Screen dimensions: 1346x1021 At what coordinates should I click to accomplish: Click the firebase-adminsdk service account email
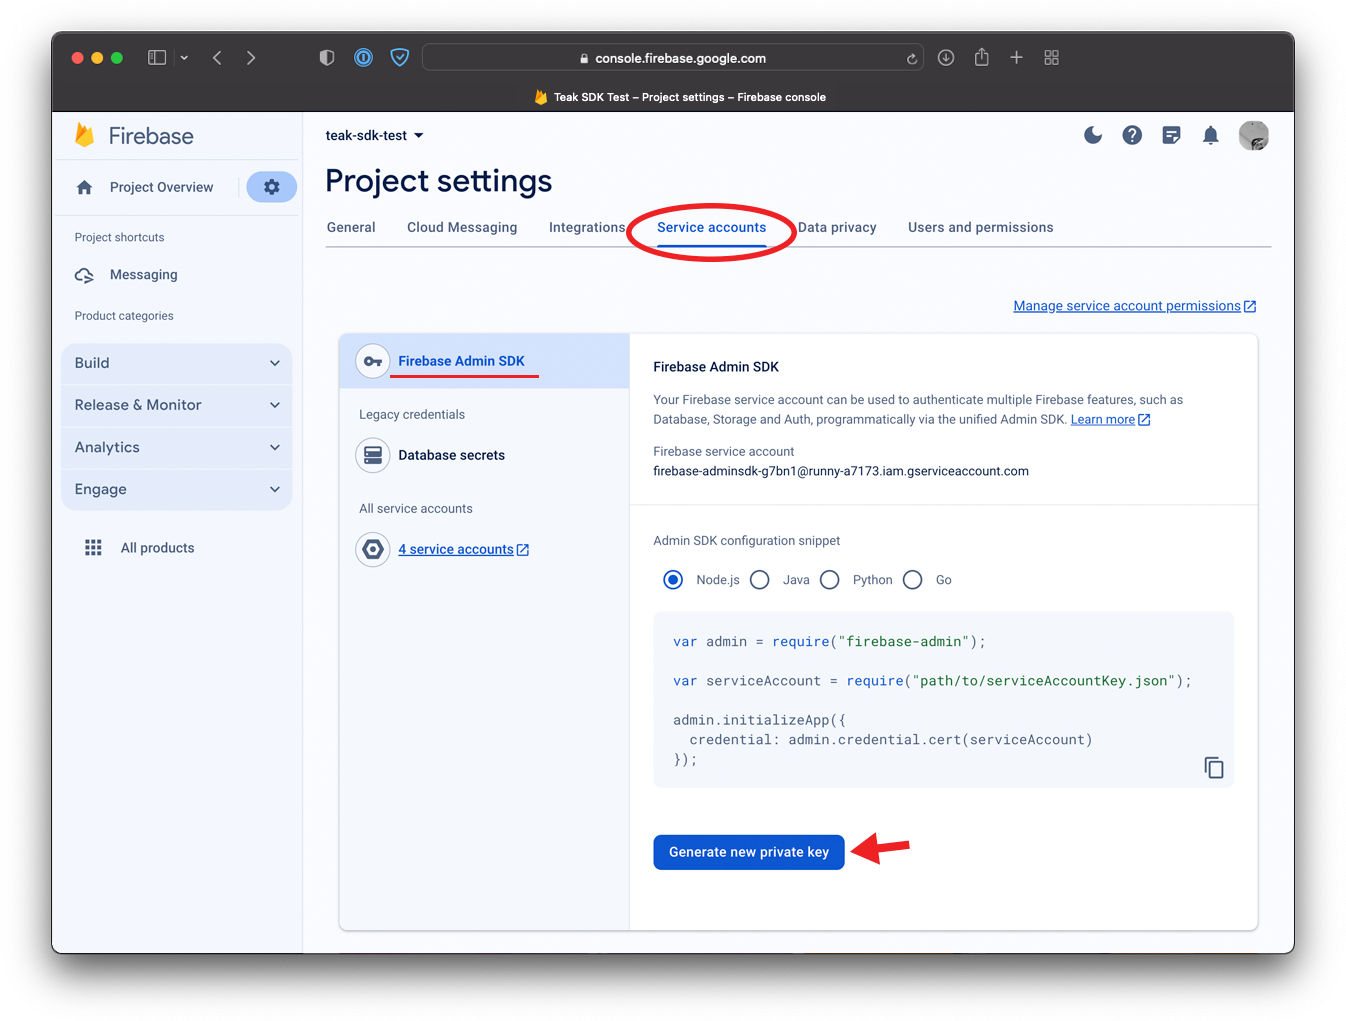[x=841, y=471]
